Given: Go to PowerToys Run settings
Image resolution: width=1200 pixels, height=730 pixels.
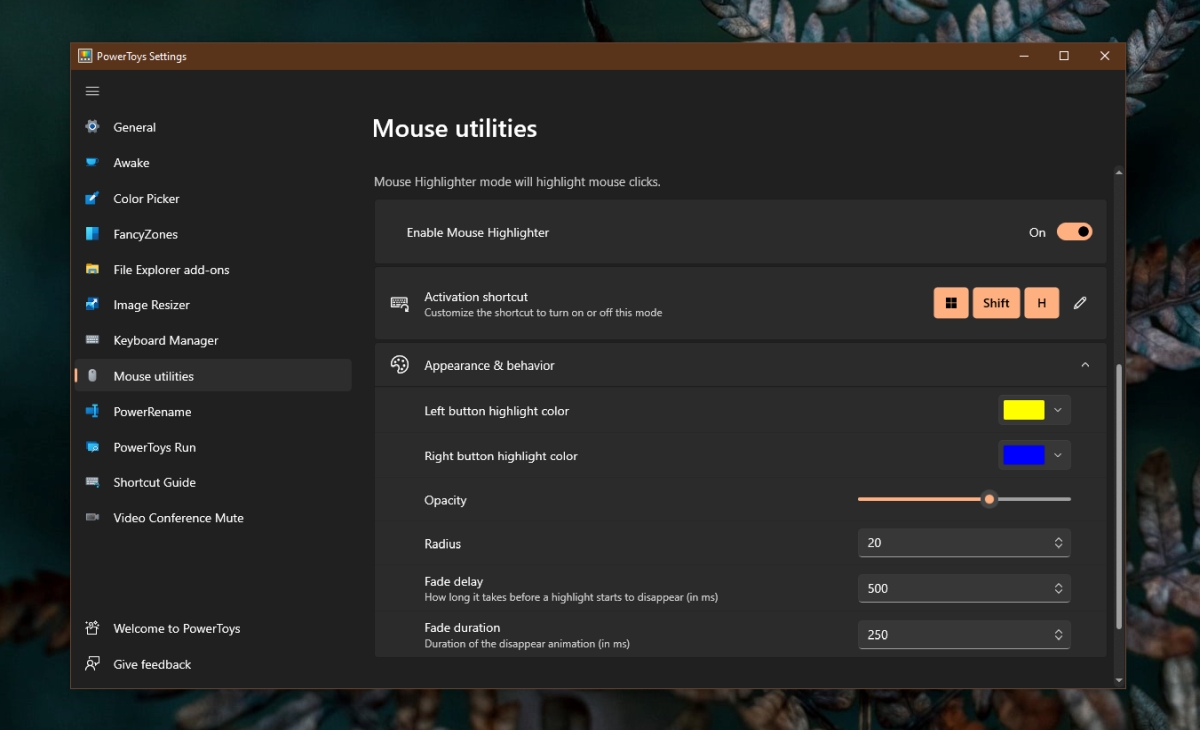Looking at the screenshot, I should pos(213,447).
